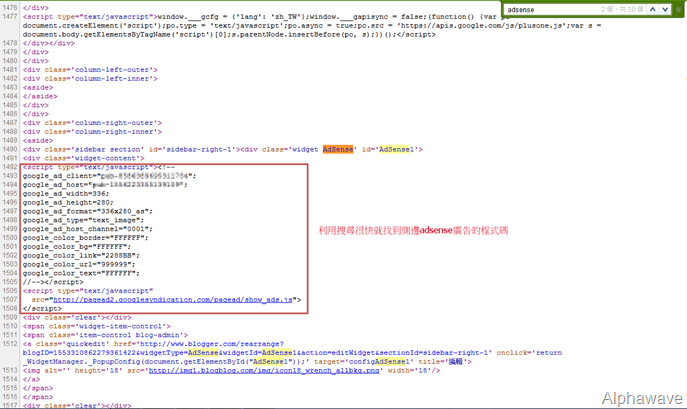Click the find bar match count text
The width and height of the screenshot is (687, 409).
tap(622, 9)
